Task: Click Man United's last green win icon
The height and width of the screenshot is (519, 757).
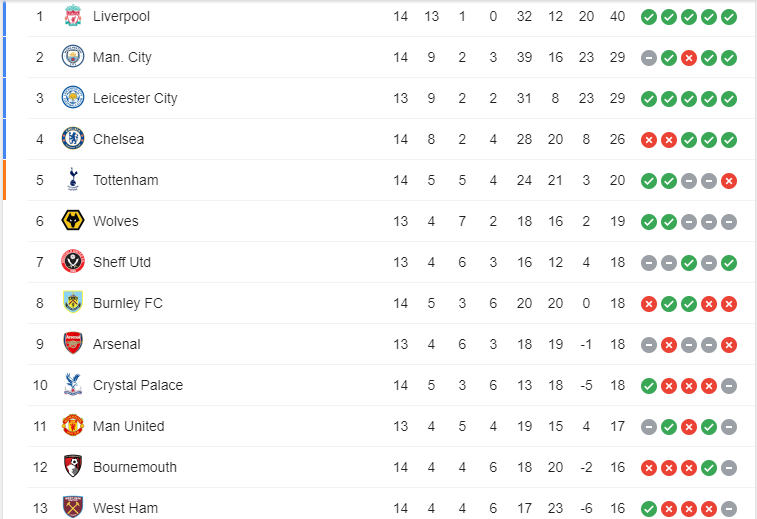Action: point(709,427)
